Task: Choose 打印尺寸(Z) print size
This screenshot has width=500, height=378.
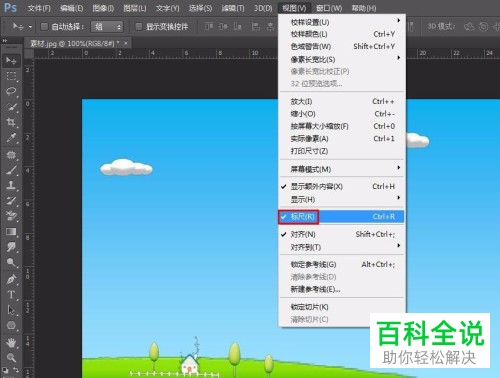Action: [342, 151]
